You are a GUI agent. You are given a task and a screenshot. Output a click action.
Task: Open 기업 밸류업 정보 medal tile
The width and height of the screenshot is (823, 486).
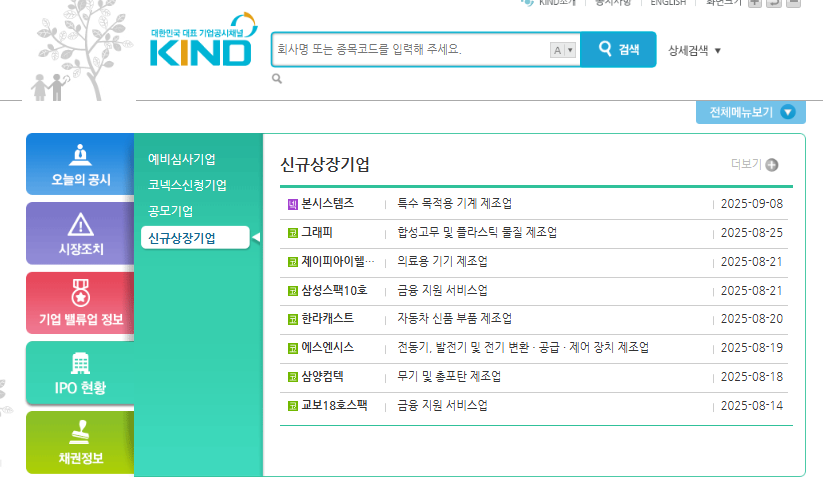(x=80, y=303)
